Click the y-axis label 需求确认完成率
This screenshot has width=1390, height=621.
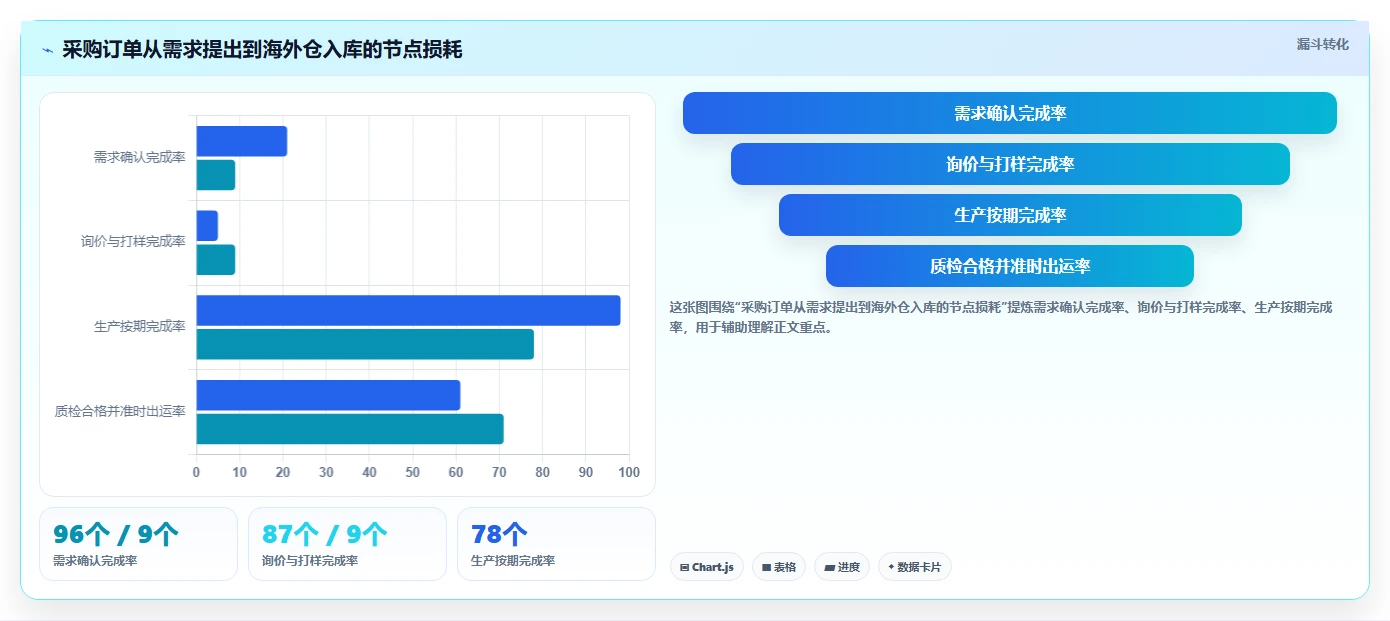pos(139,158)
